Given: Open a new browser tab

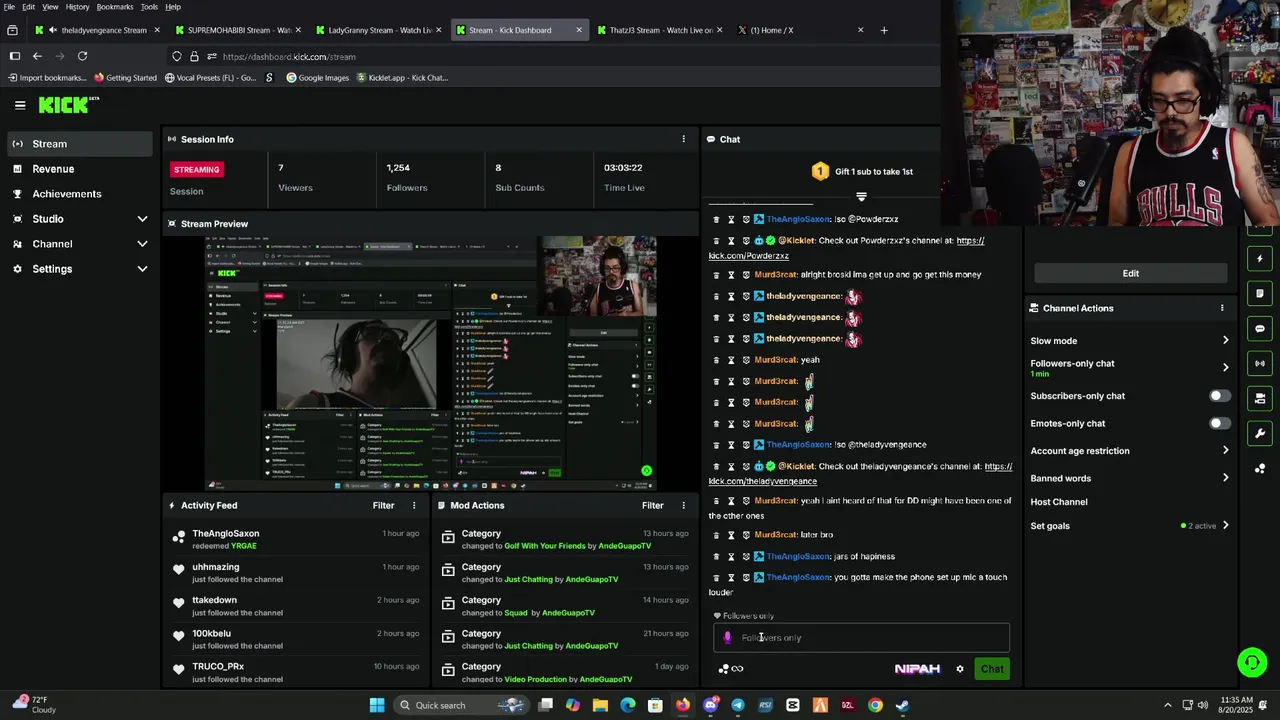Looking at the screenshot, I should point(884,30).
